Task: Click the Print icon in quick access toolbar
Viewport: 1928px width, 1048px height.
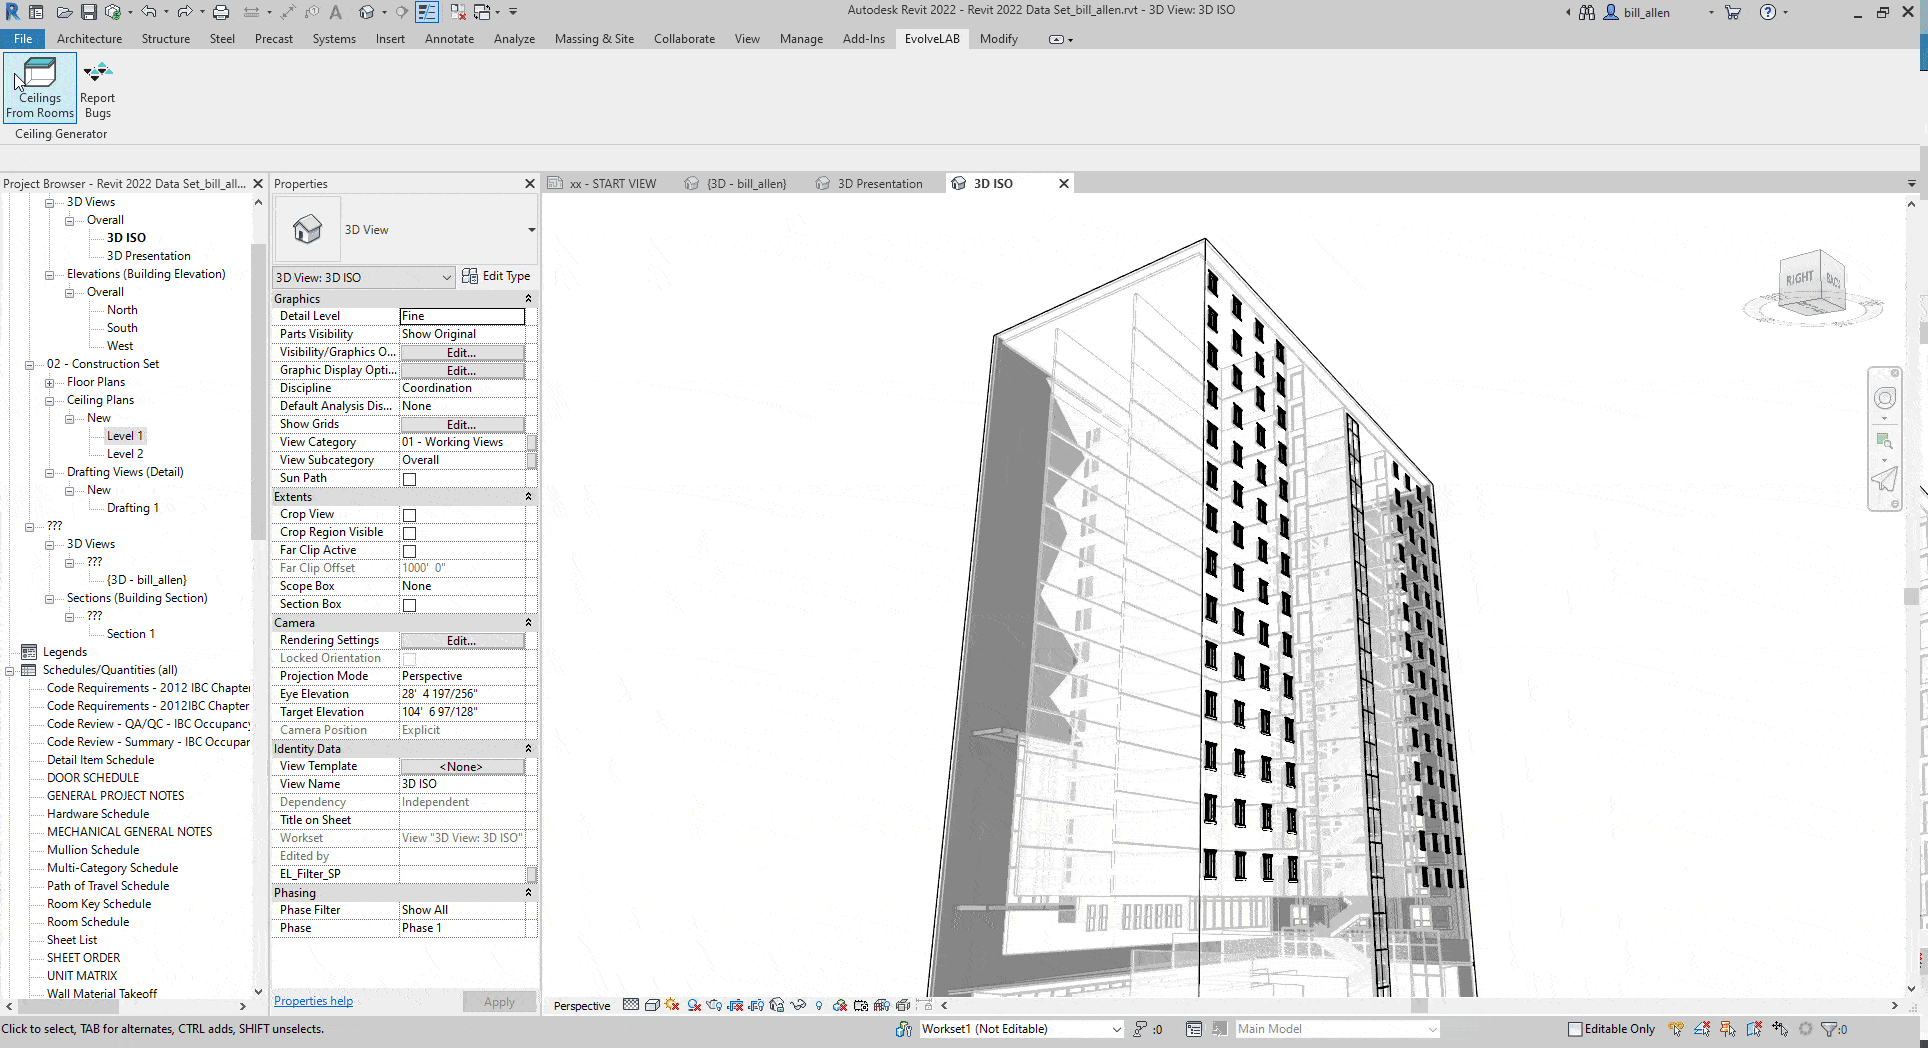Action: [221, 12]
